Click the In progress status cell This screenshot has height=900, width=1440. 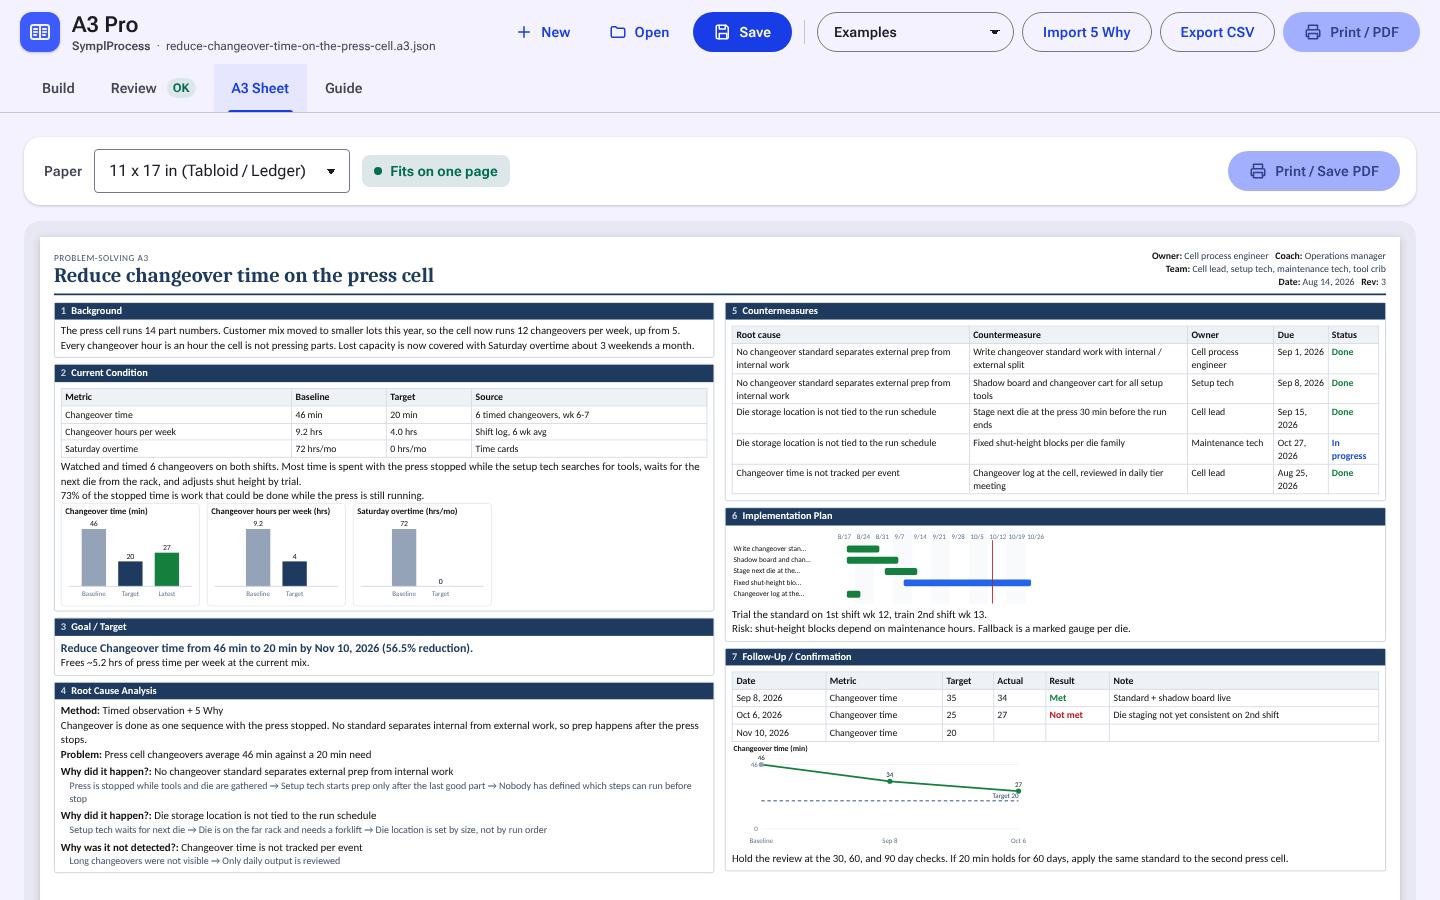point(1353,449)
